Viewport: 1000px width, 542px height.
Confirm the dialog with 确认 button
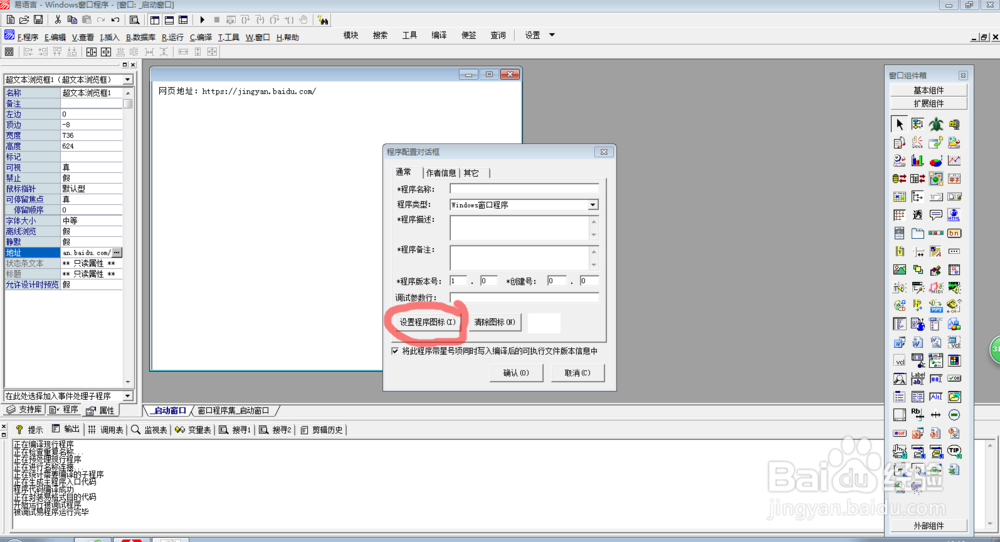click(516, 373)
